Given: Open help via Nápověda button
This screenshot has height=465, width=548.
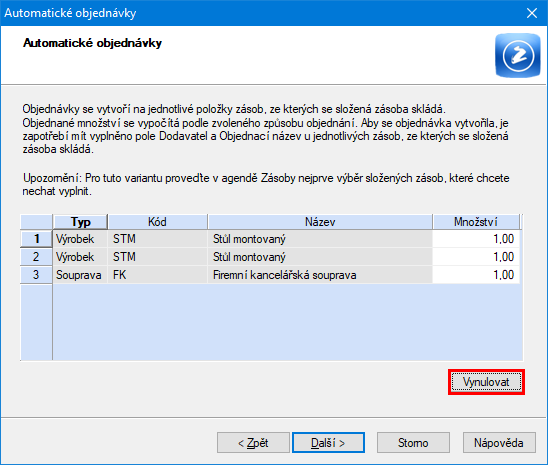Looking at the screenshot, I should click(x=499, y=443).
